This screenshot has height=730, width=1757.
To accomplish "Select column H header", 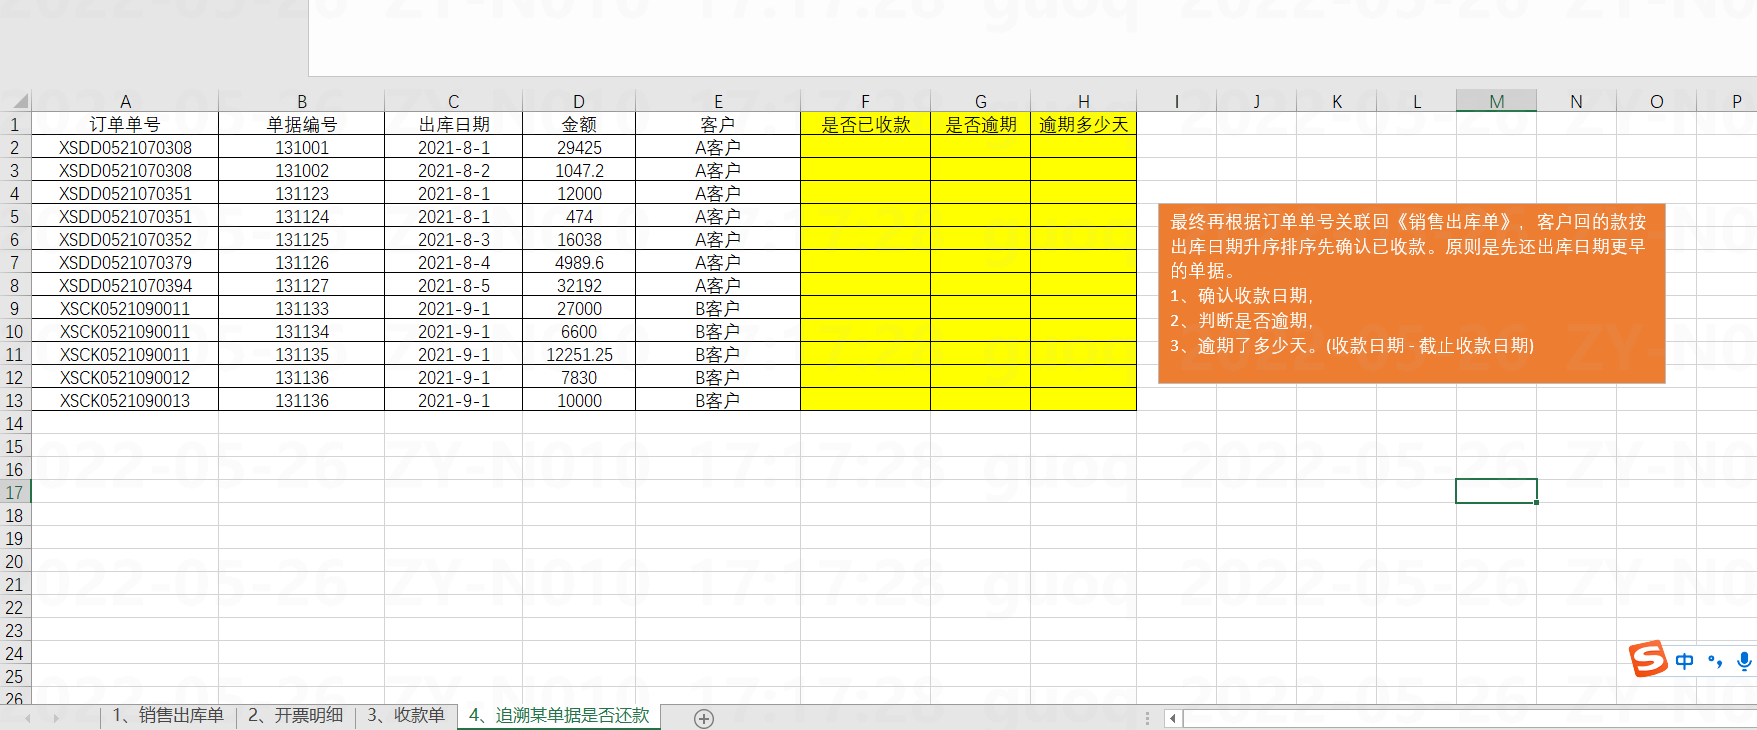I will [1083, 101].
